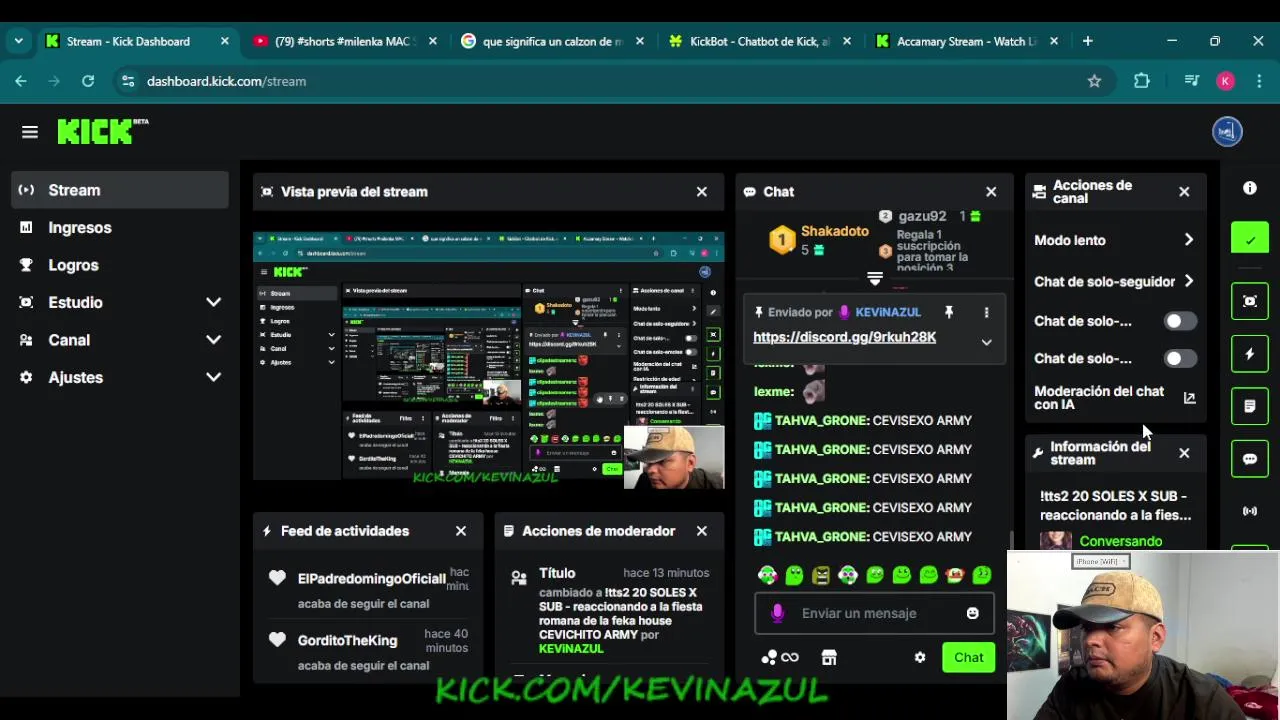
Task: Open Chat de solo-seguidor options arrow
Action: click(x=1189, y=281)
